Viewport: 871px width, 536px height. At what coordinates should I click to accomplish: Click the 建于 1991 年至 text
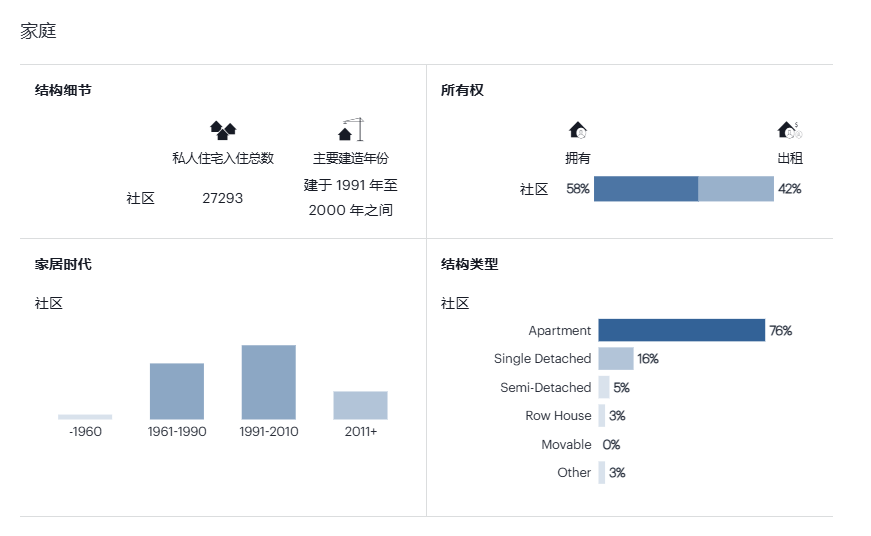351,185
